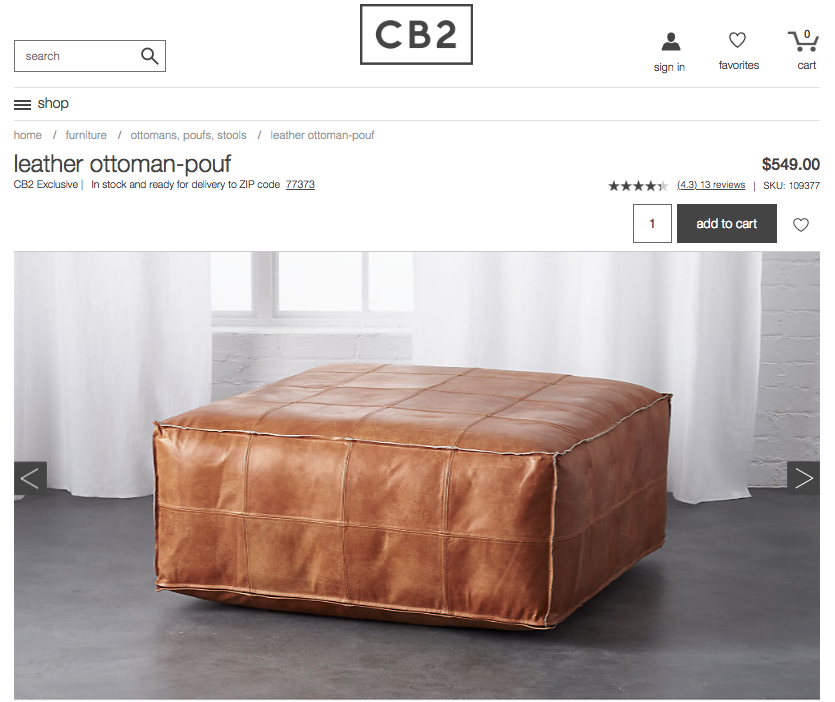Show the next product image arrow
This screenshot has width=835, height=702.
click(x=803, y=478)
